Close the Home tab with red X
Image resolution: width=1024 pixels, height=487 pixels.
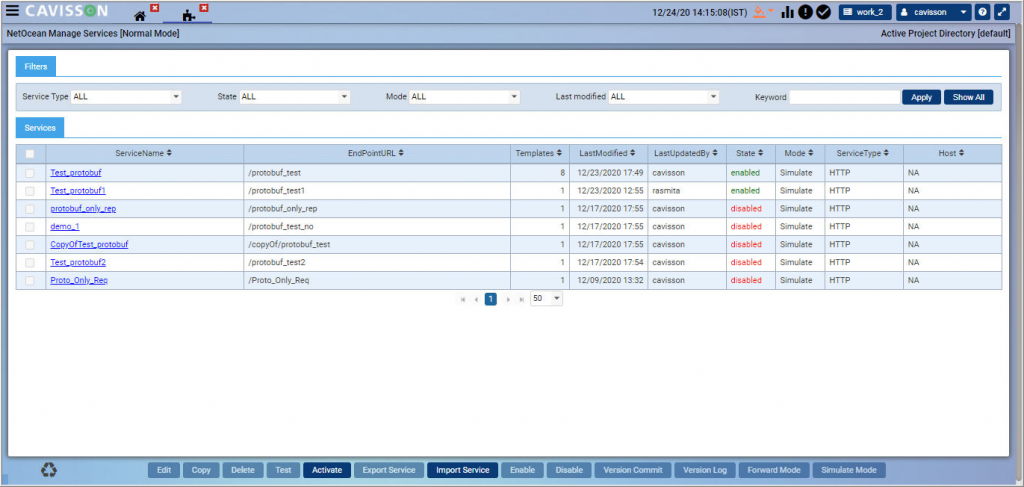[x=155, y=8]
